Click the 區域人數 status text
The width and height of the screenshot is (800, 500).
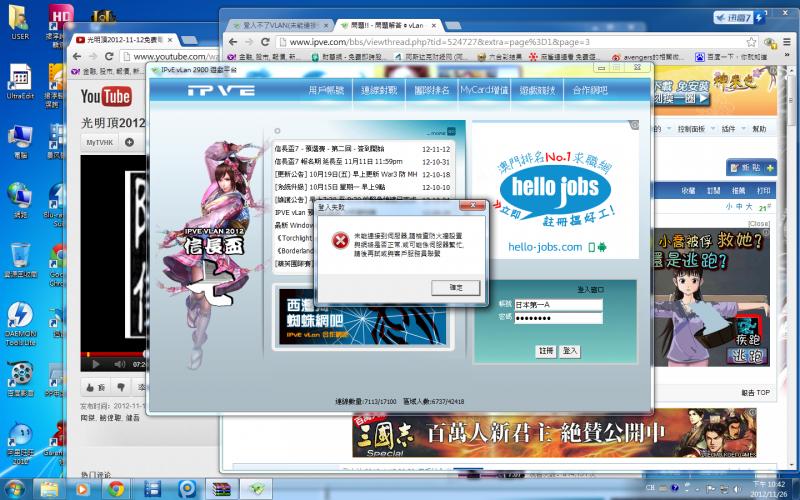434,402
